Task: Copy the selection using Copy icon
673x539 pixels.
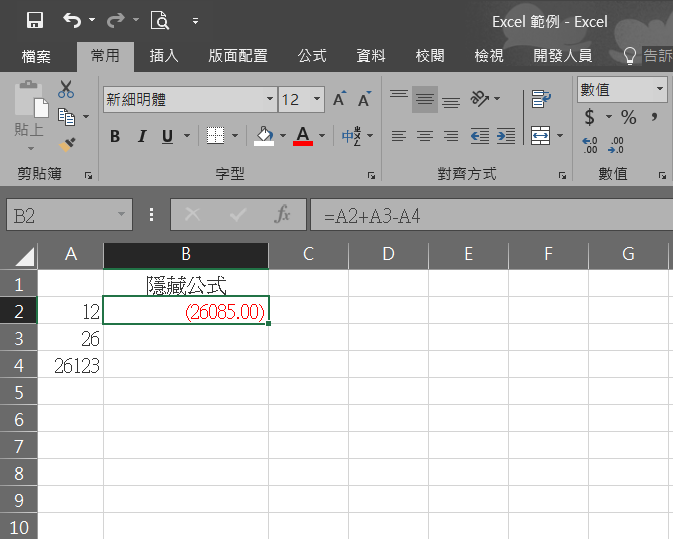Action: (x=67, y=117)
